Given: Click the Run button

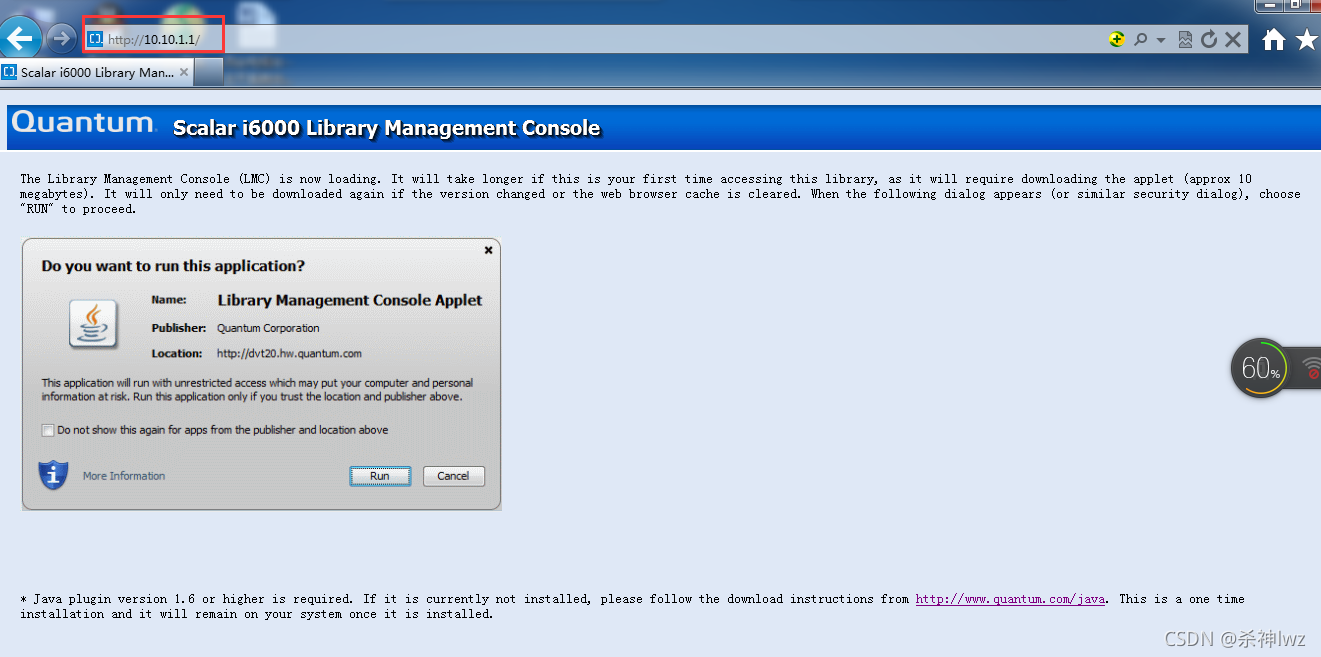Looking at the screenshot, I should (380, 476).
